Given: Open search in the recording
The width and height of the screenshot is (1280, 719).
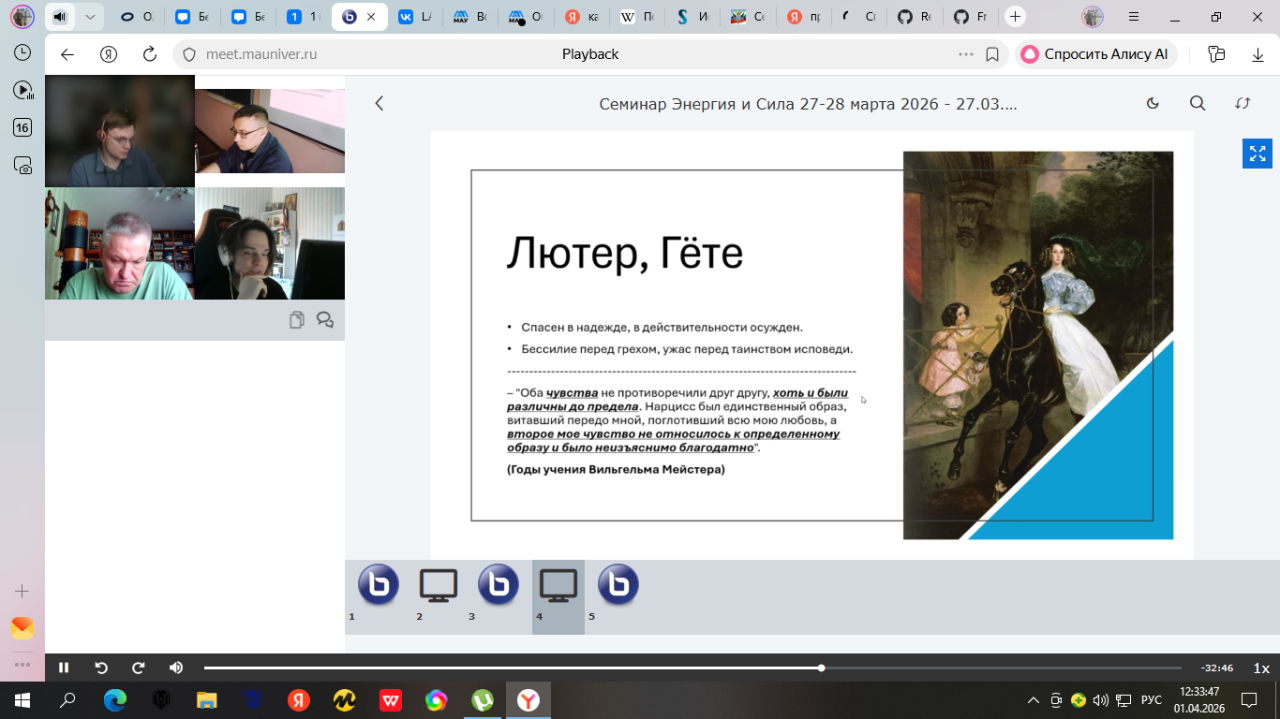Looking at the screenshot, I should pyautogui.click(x=1197, y=103).
